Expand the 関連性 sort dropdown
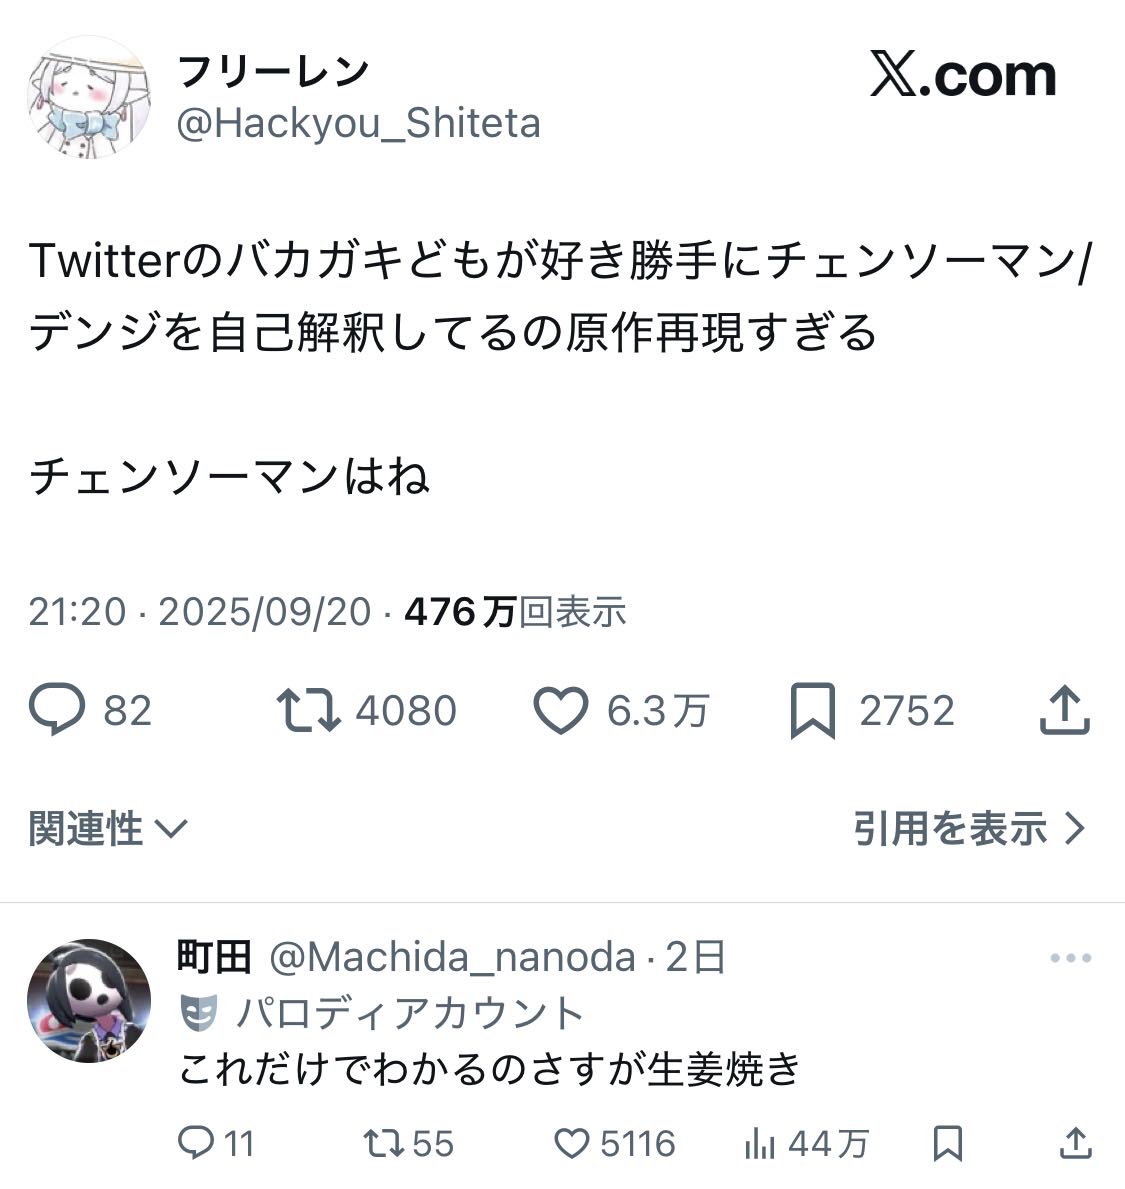This screenshot has height=1189, width=1125. (x=108, y=827)
